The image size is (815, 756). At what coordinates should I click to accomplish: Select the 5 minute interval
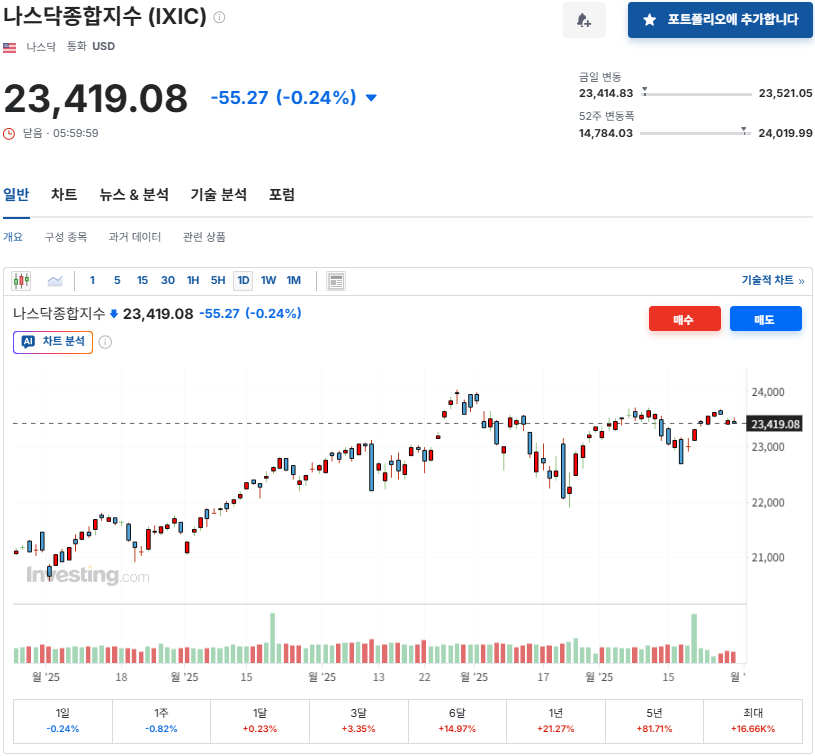coord(117,281)
